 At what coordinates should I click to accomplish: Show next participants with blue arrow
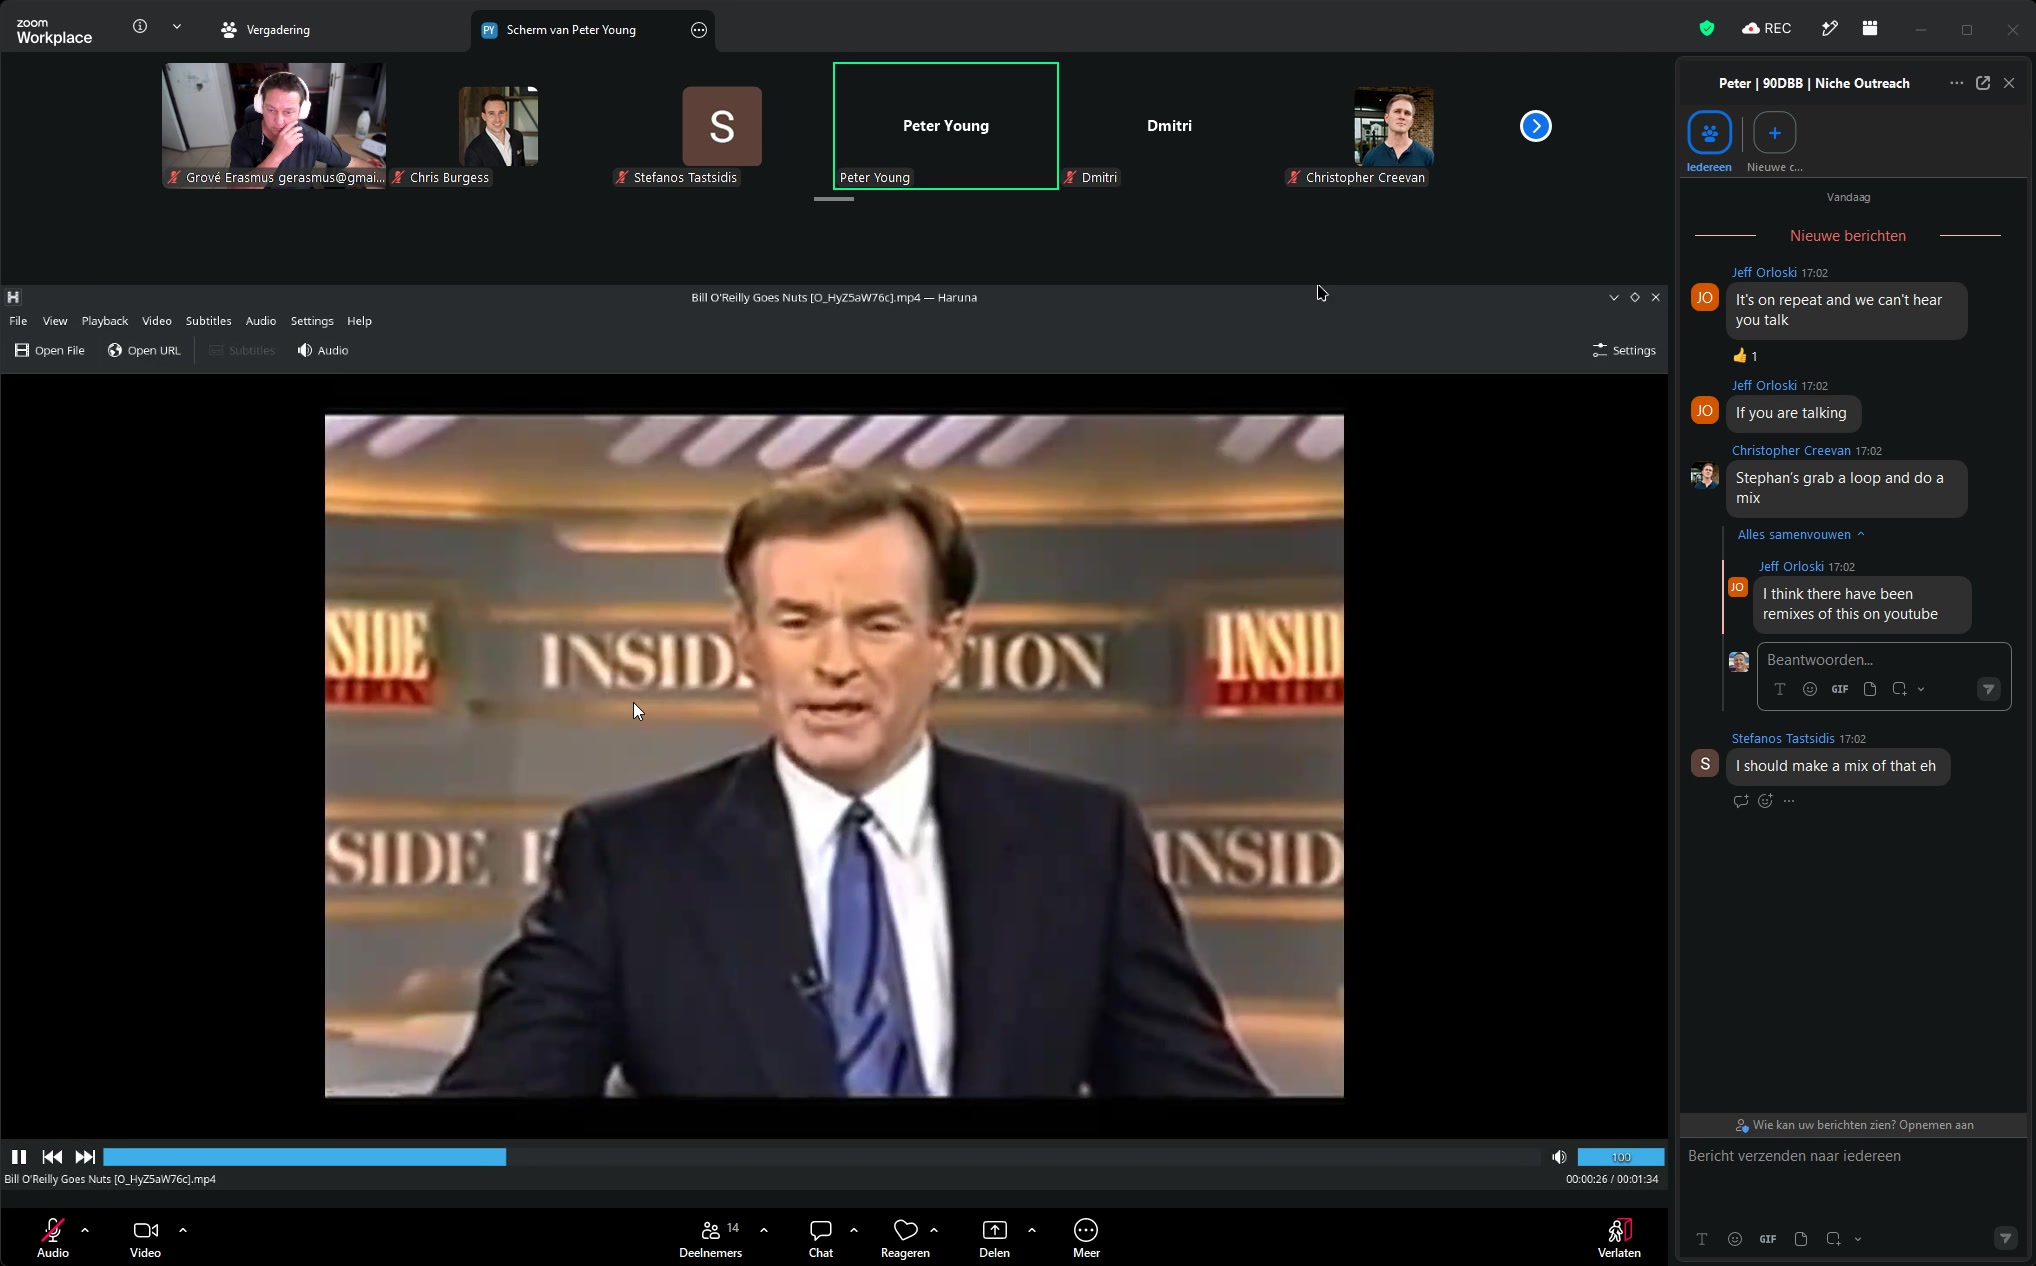(1536, 126)
